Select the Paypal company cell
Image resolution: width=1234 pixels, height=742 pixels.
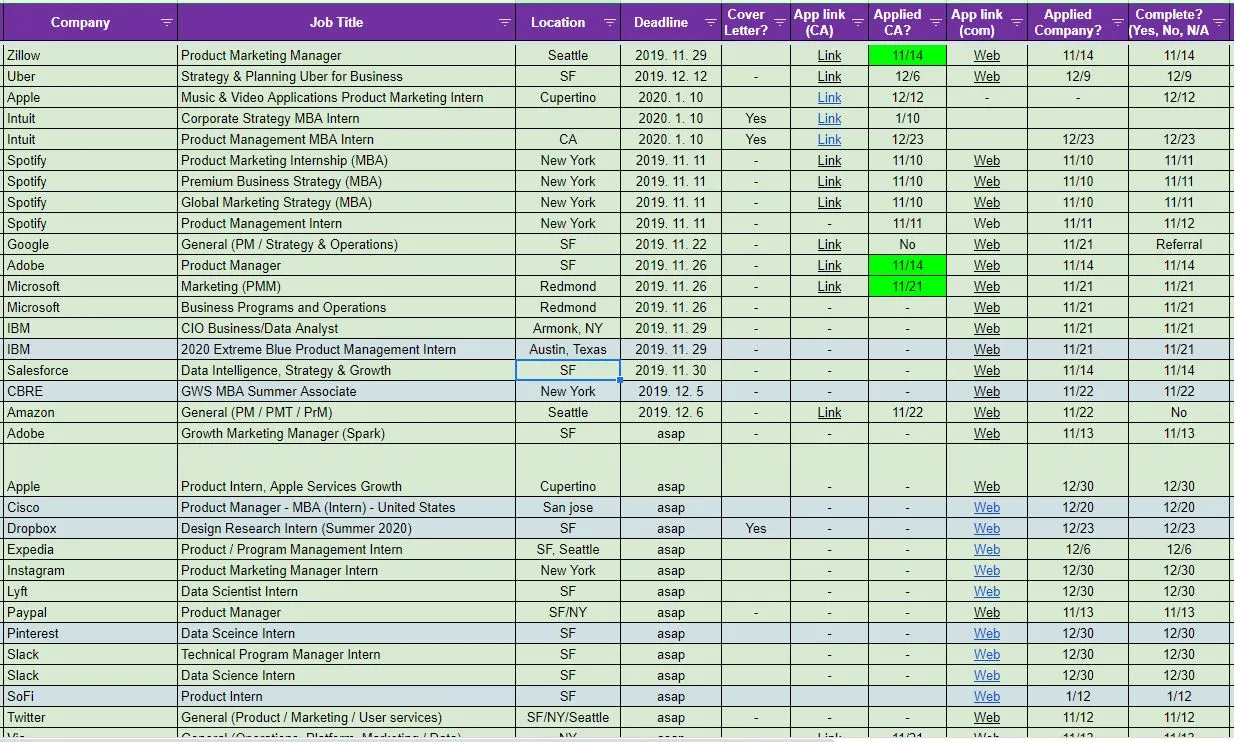[90, 612]
